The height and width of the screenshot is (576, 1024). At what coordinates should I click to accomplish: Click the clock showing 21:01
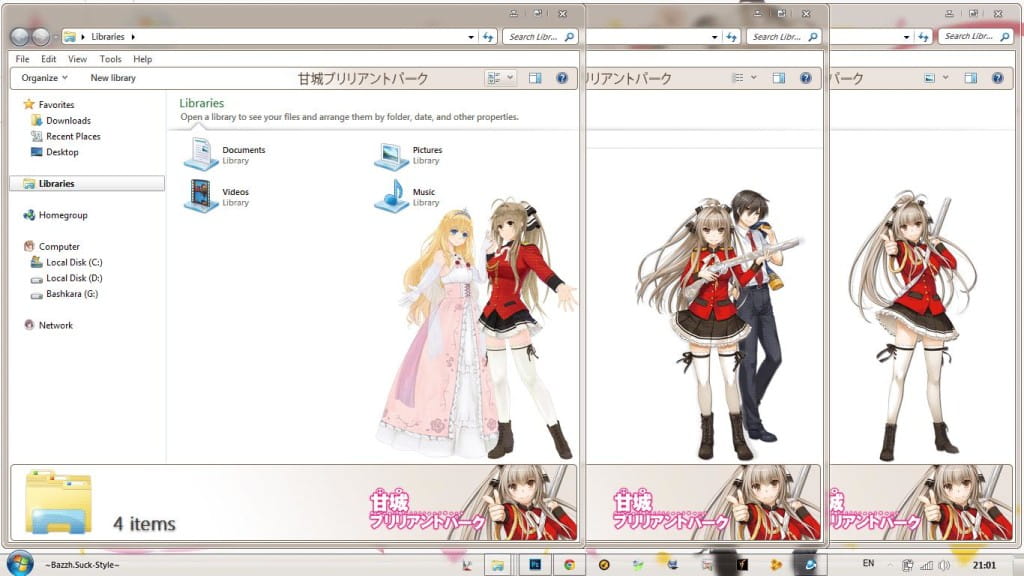coord(990,565)
